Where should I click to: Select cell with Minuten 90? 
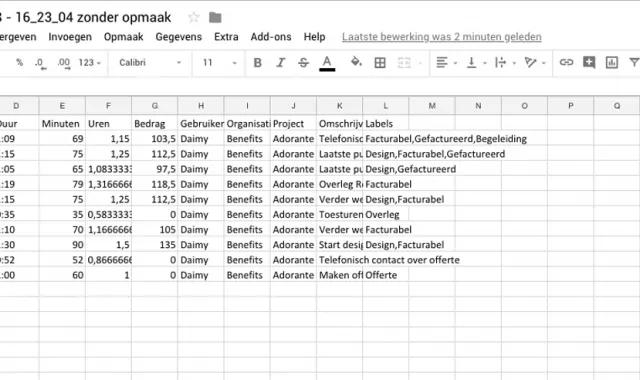pos(62,244)
